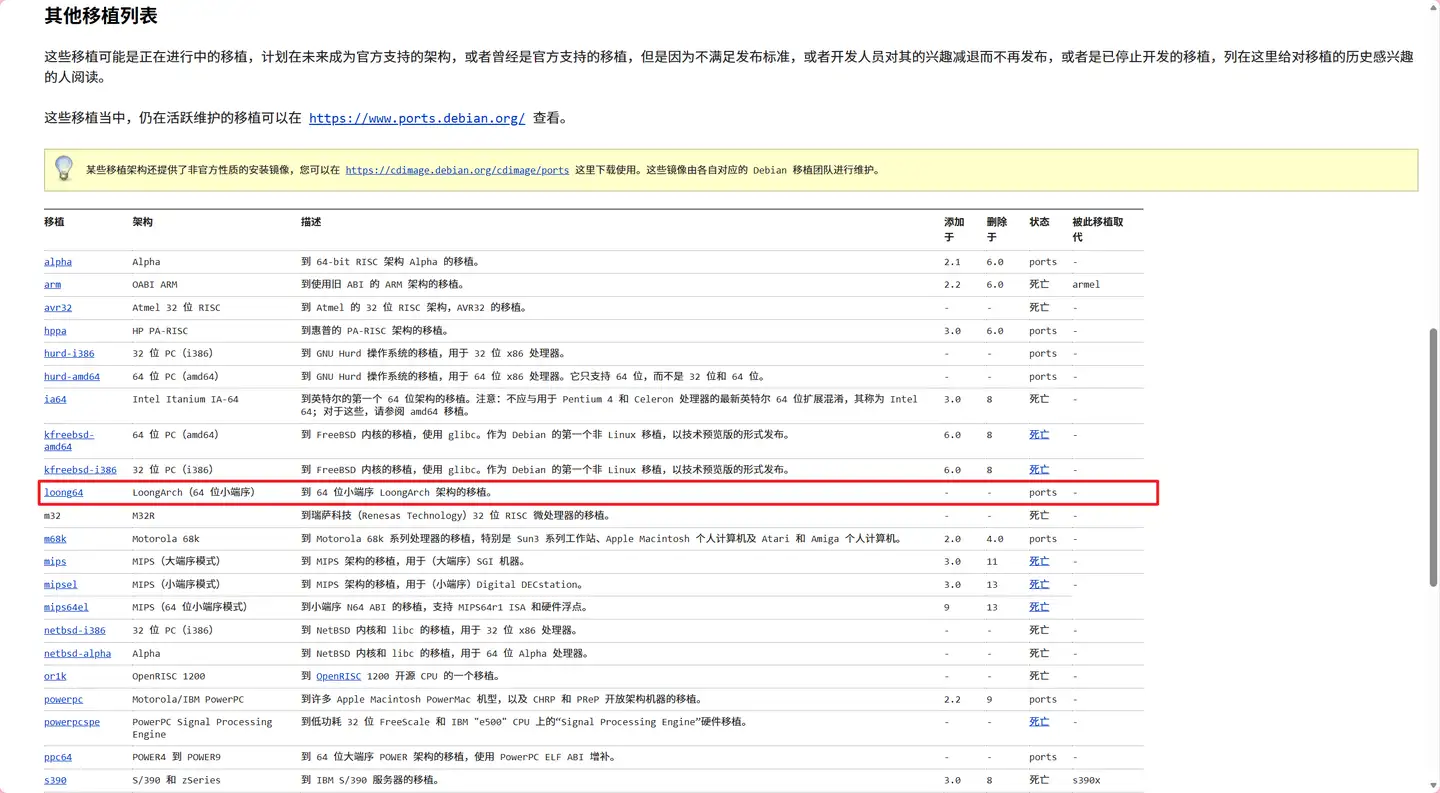Screen dimensions: 1440x793
Task: Click the 死亡 status link in the kfreebsd-i386 row
Action: (x=1039, y=470)
